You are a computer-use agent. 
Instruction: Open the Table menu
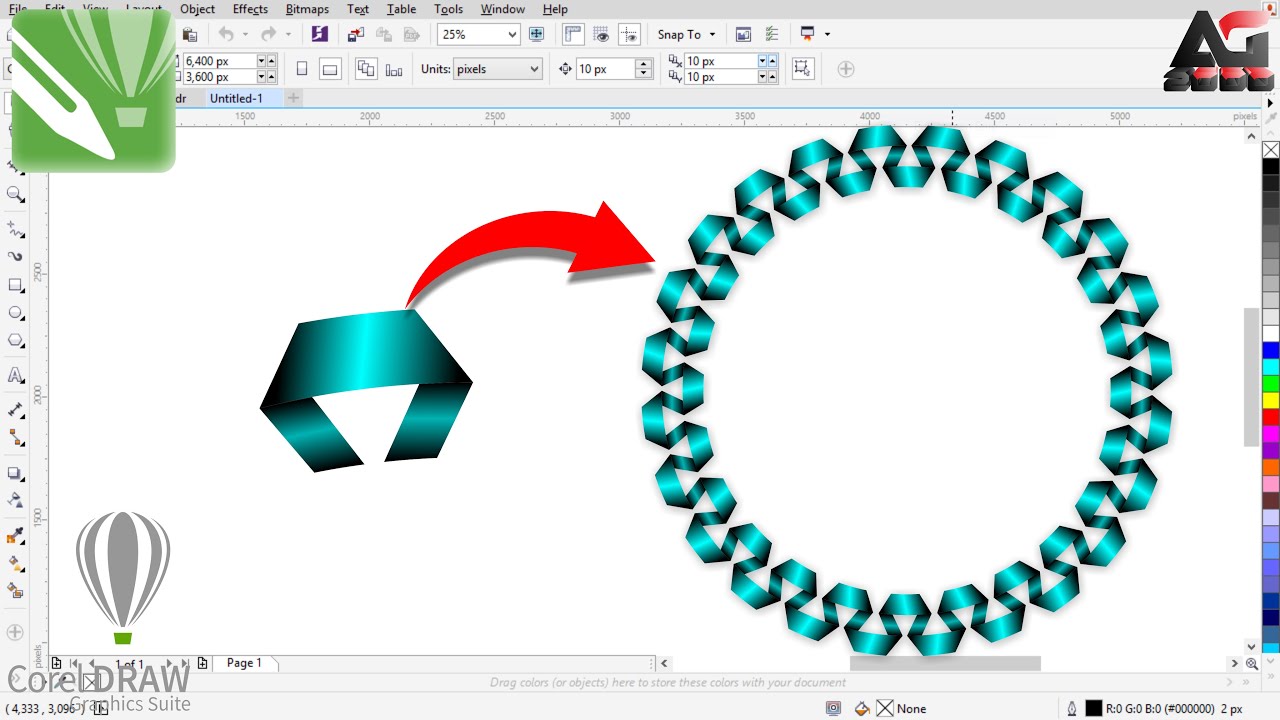401,9
